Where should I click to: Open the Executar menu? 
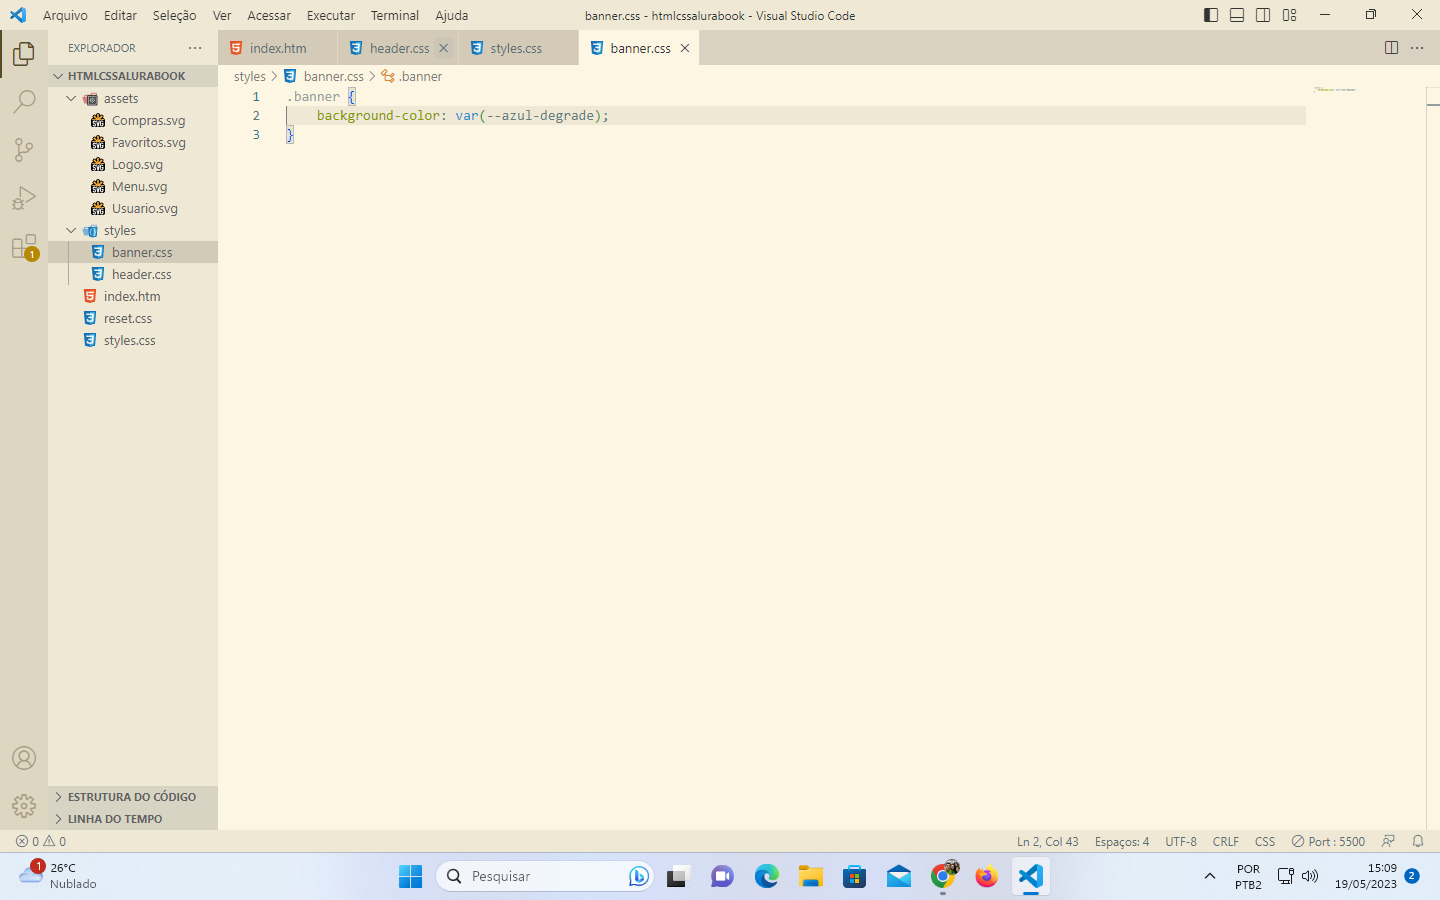331,15
